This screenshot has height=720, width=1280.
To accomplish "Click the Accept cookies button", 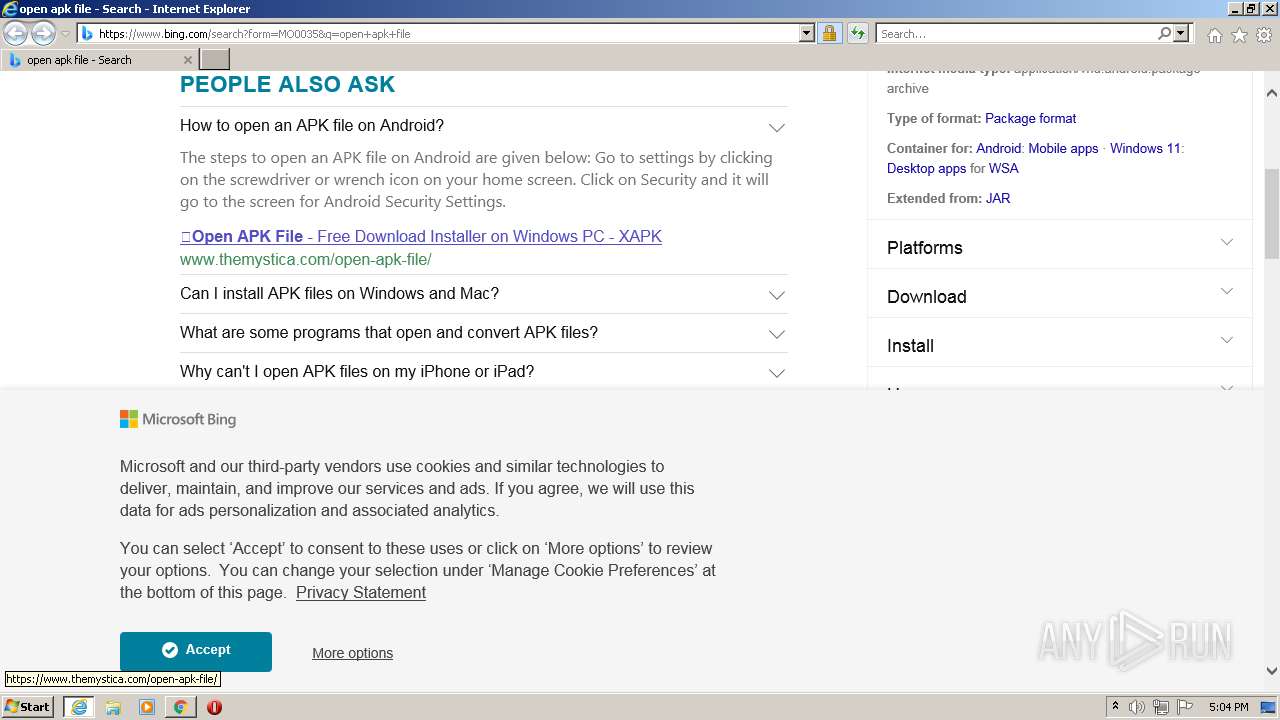I will click(196, 651).
